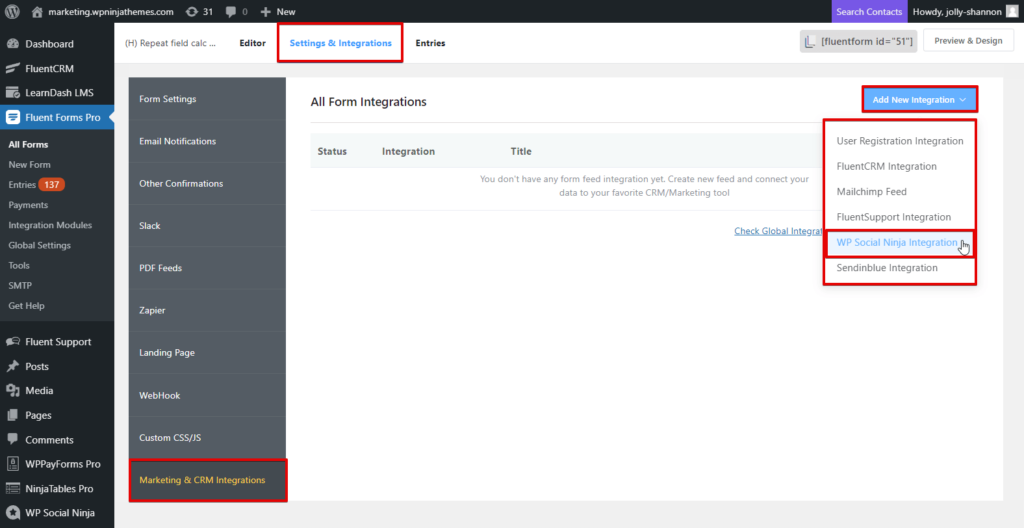This screenshot has width=1024, height=528.
Task: Open Email Notifications settings
Action: (207, 141)
